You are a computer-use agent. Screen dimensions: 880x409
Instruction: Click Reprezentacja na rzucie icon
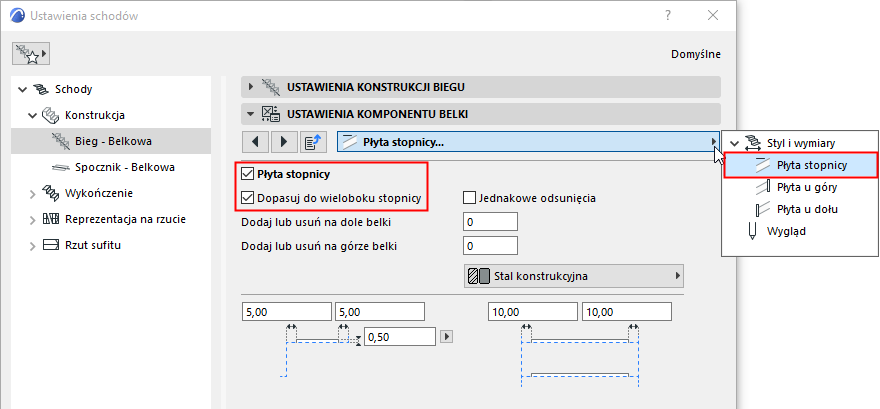(x=51, y=219)
